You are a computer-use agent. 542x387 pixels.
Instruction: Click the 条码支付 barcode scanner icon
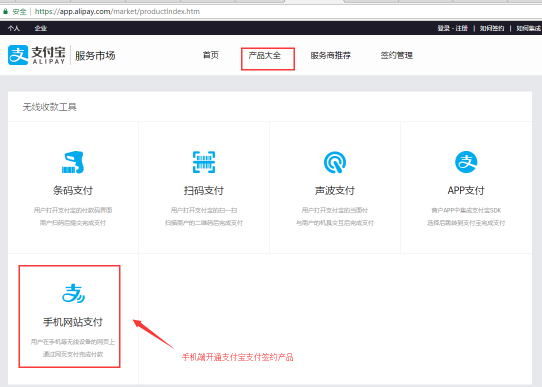pyautogui.click(x=73, y=162)
